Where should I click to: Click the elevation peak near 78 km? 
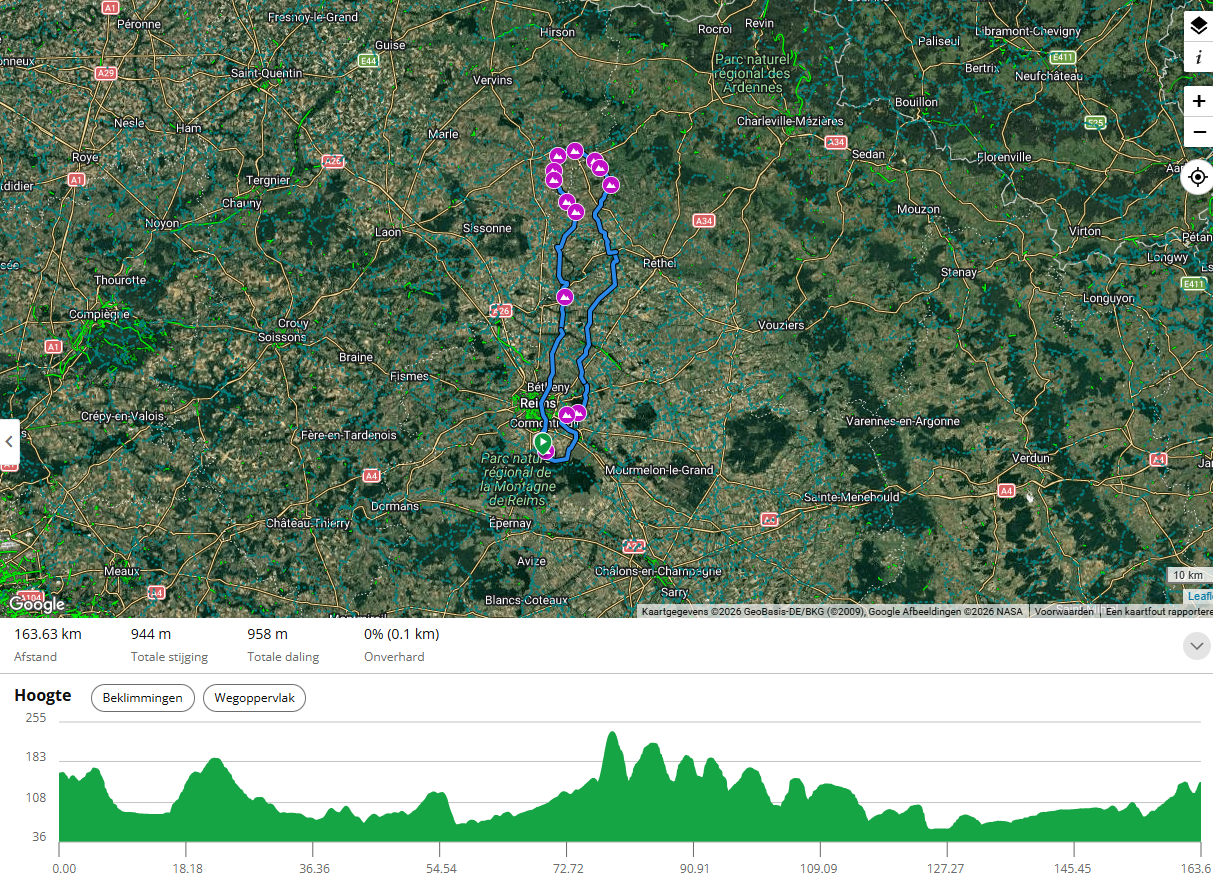612,738
